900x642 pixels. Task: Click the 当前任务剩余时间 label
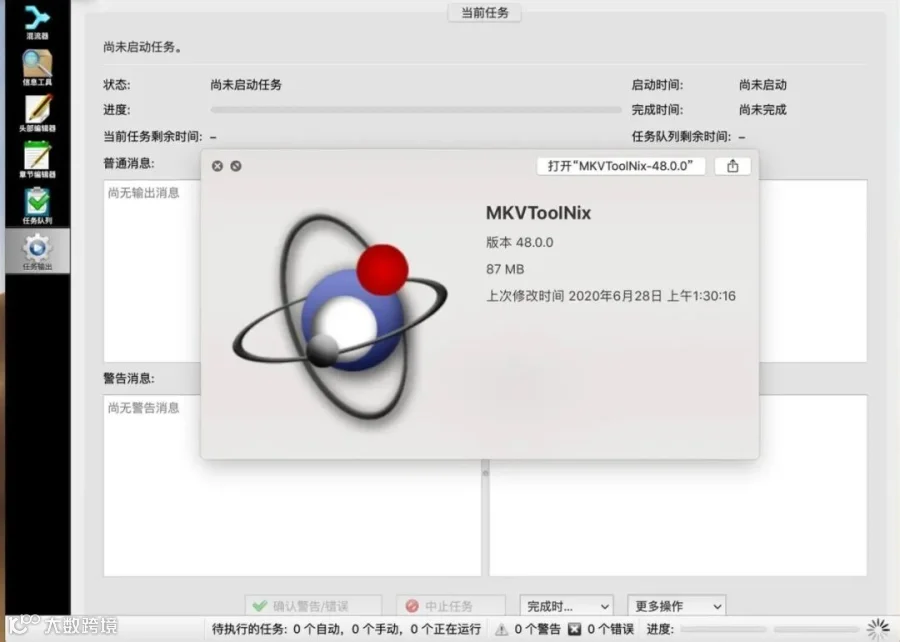pos(153,137)
